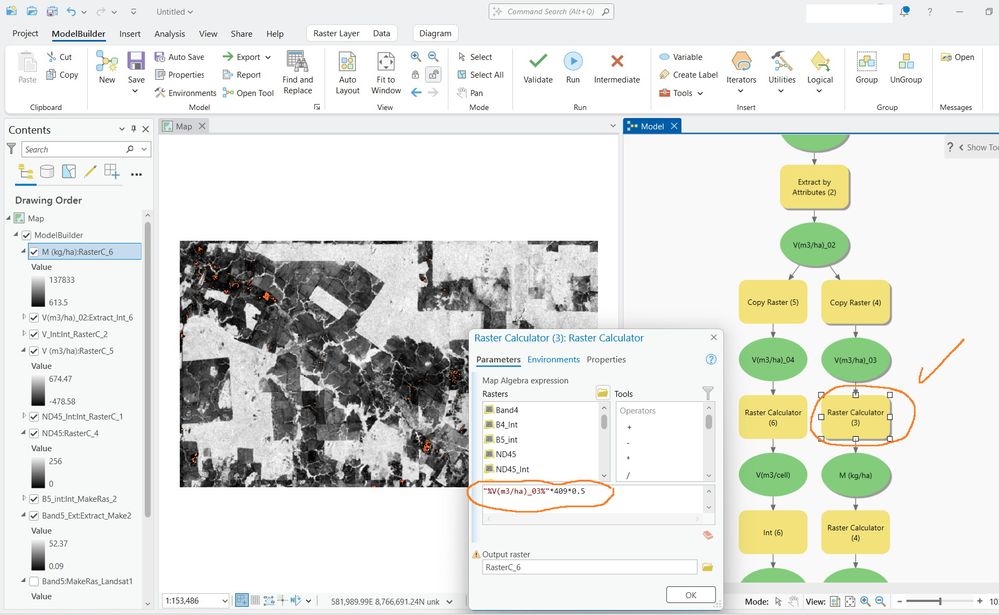Click Create Label in Insert group
This screenshot has height=615, width=999.
tap(688, 75)
